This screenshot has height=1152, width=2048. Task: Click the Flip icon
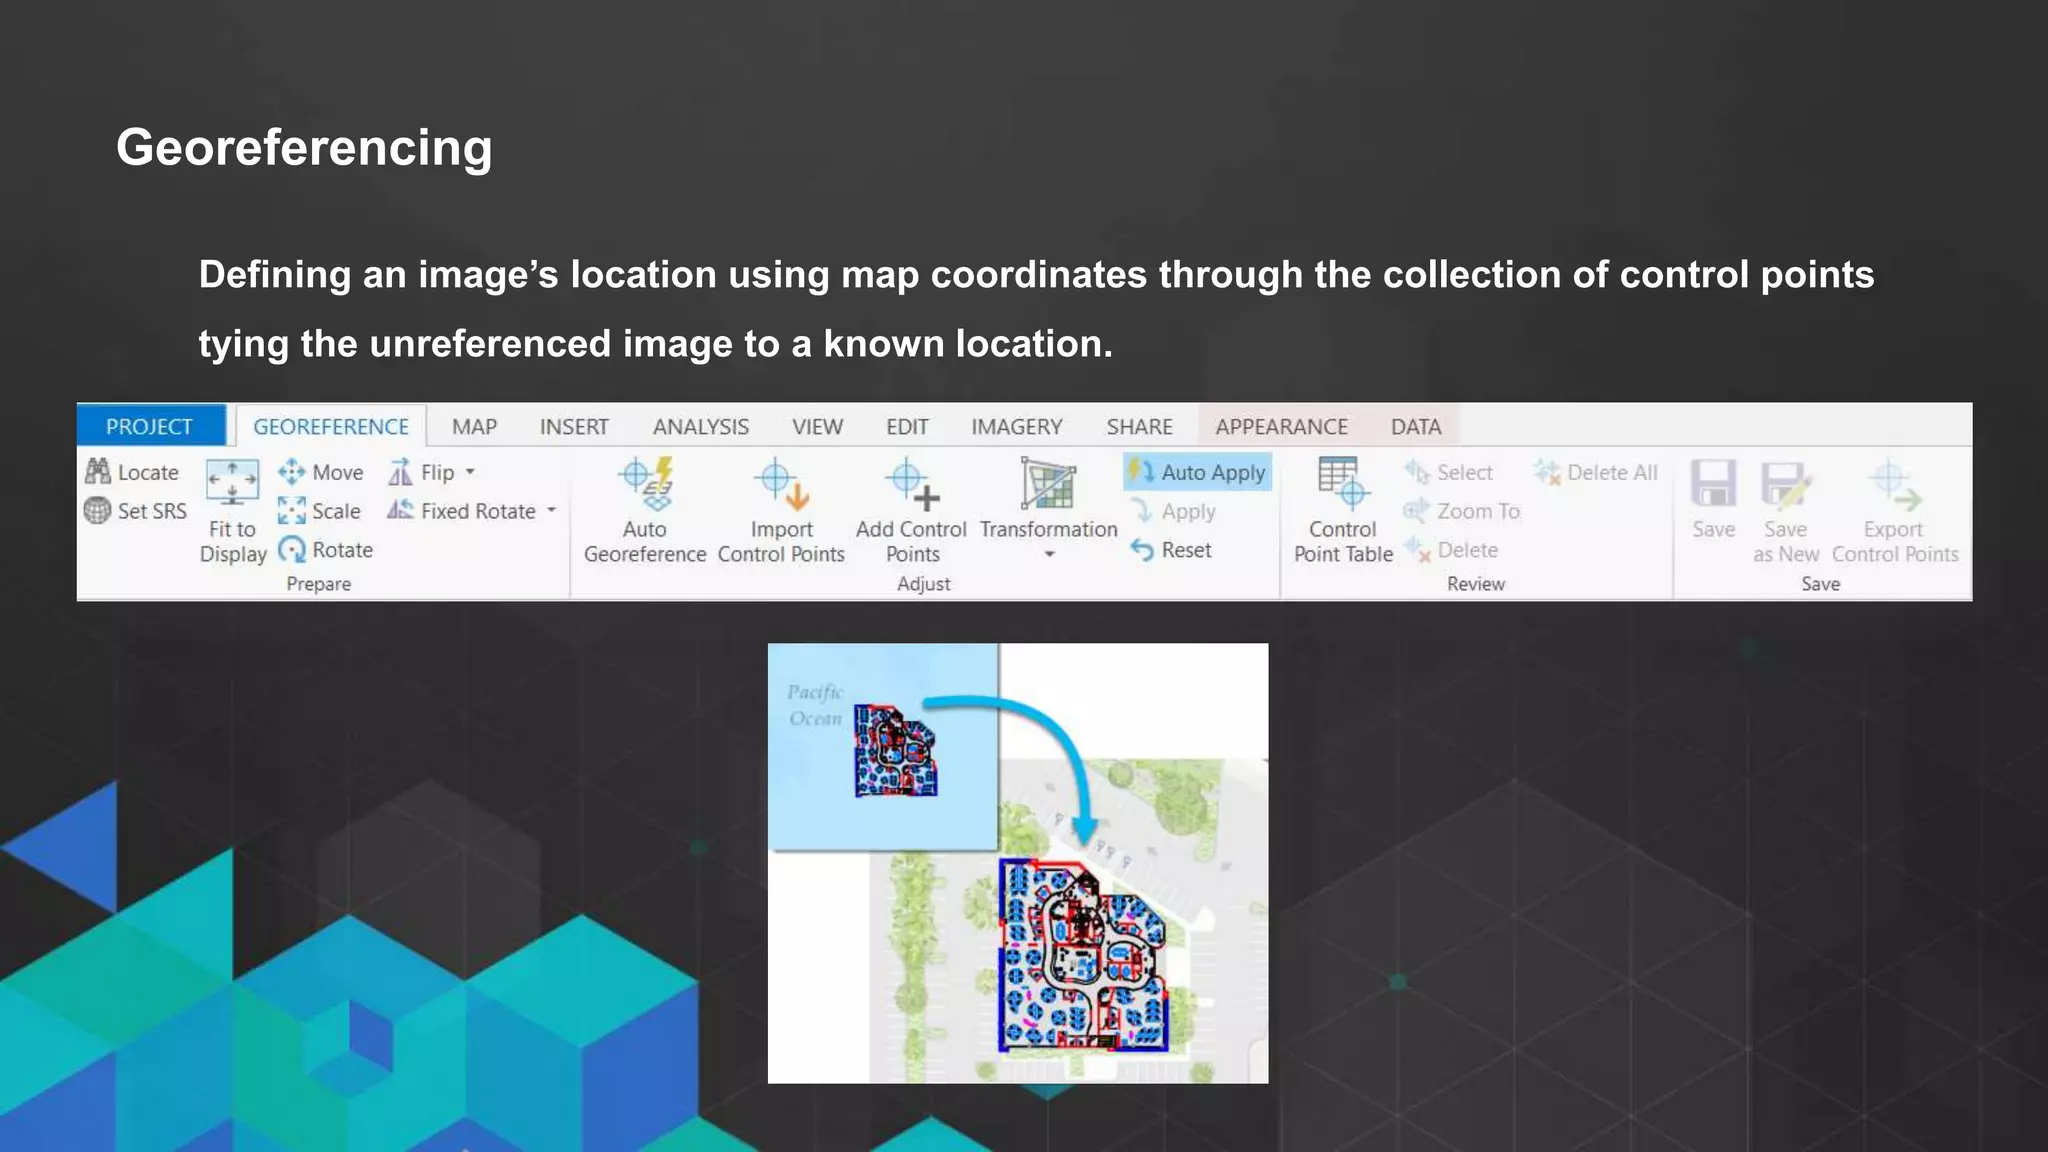point(400,472)
